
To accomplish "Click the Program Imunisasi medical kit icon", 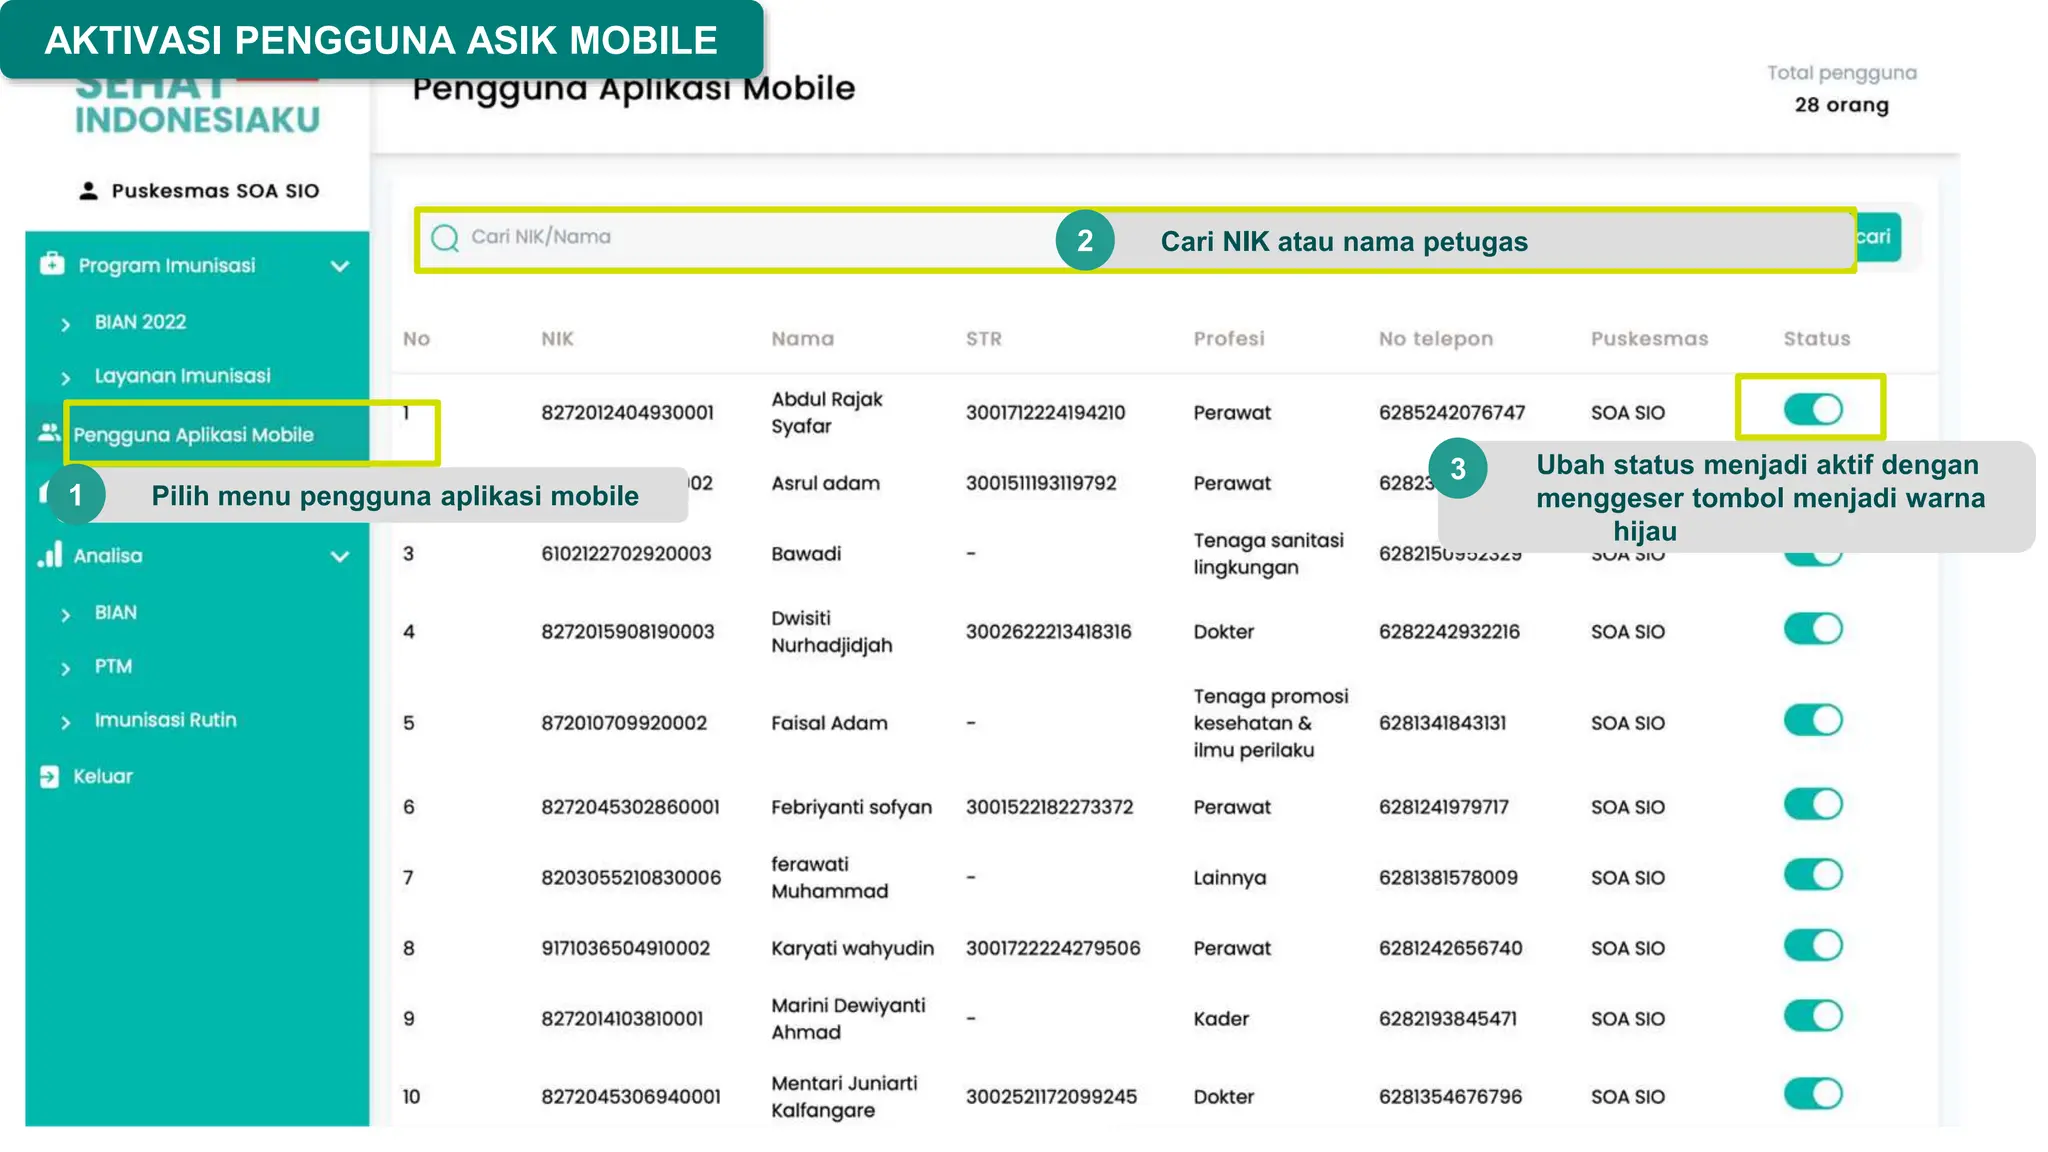I will click(52, 264).
